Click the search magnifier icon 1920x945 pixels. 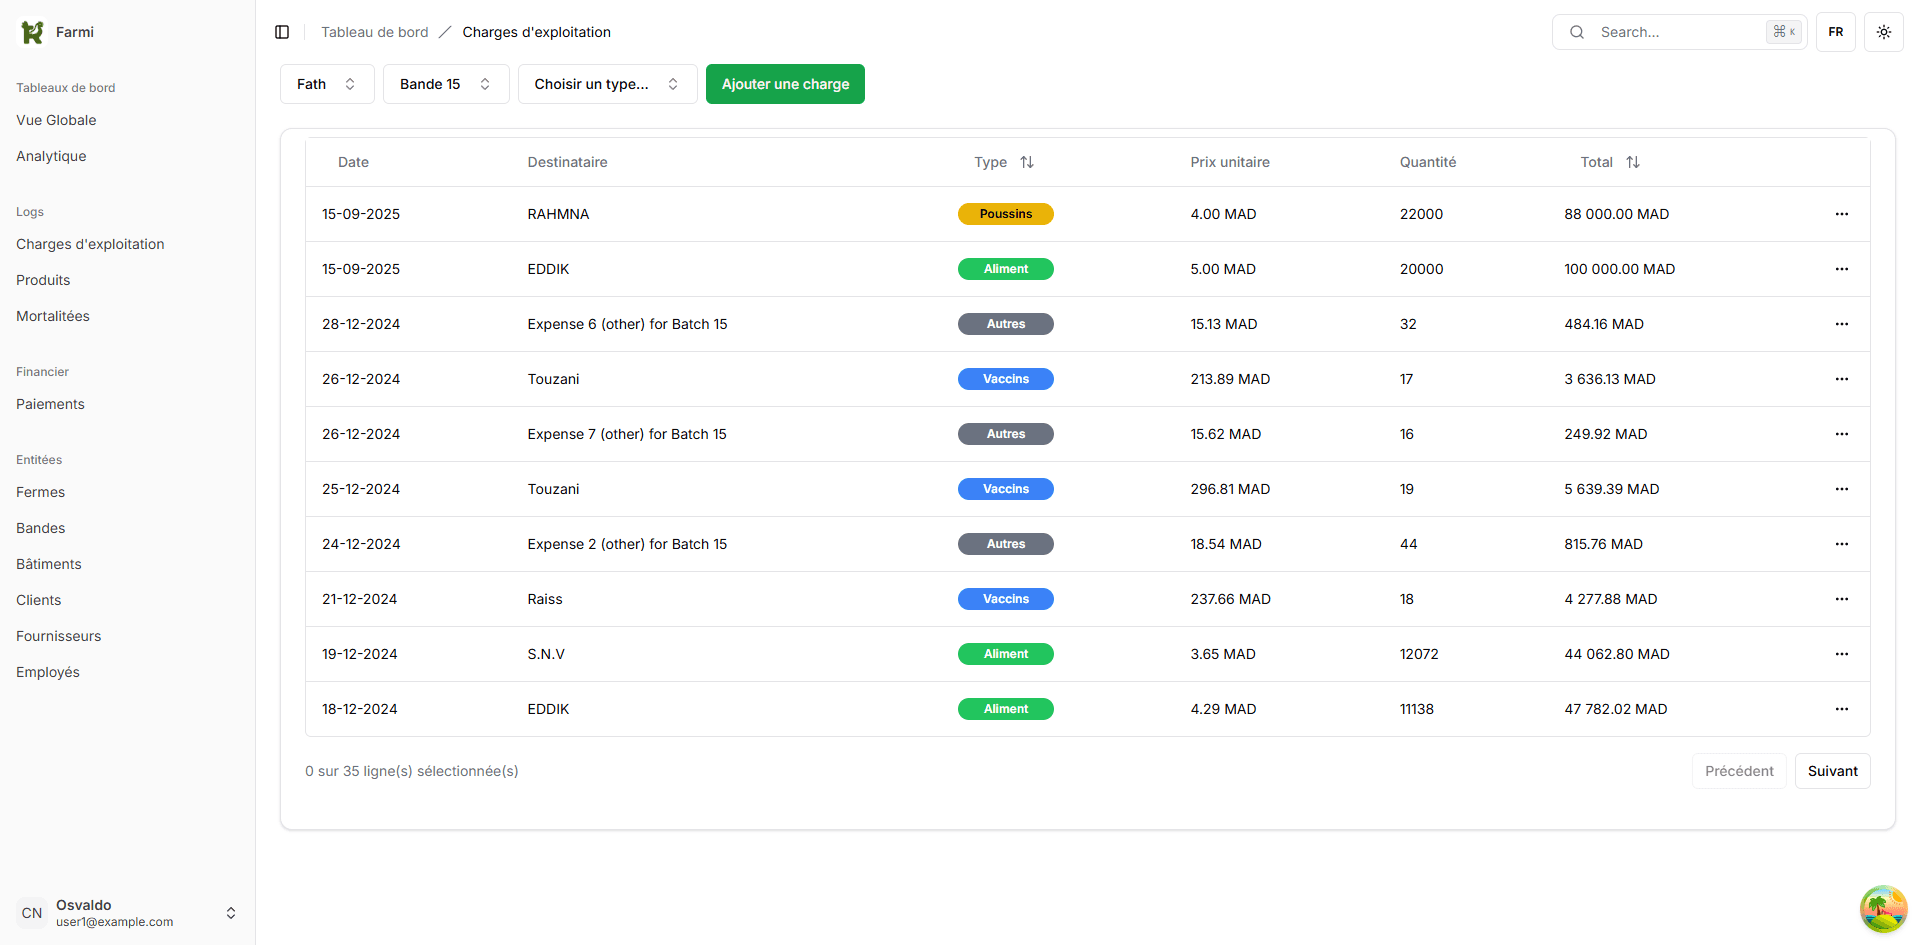click(x=1576, y=32)
